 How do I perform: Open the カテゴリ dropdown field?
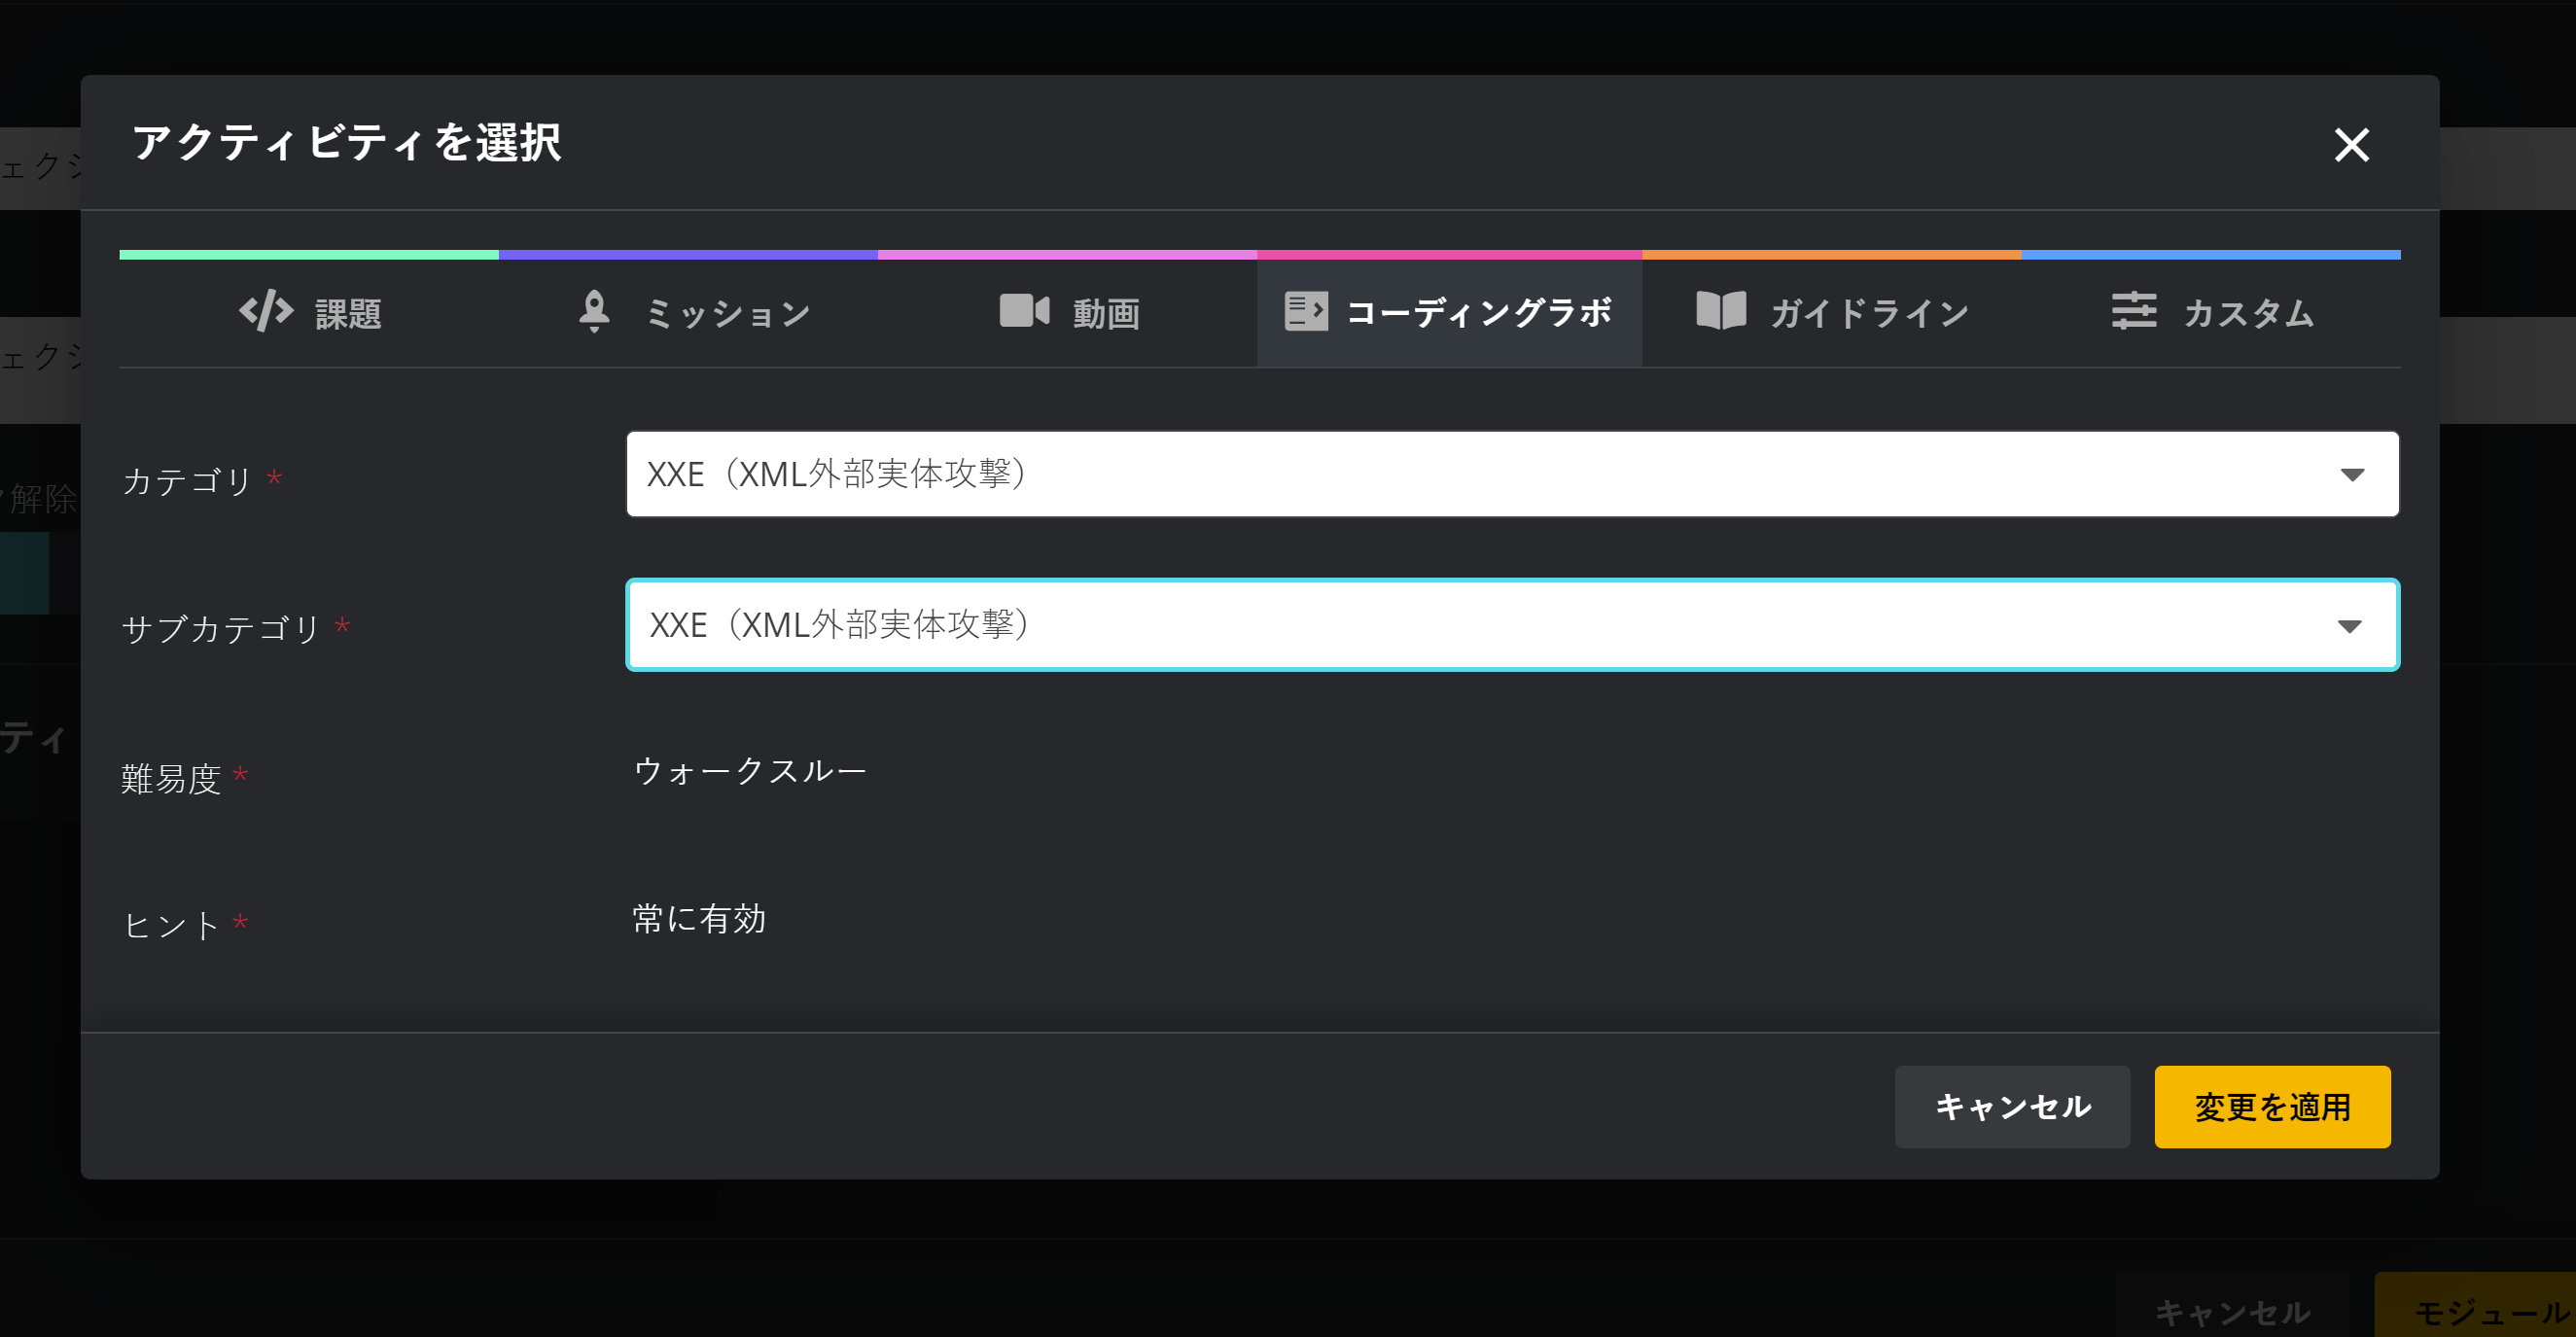click(x=1512, y=474)
